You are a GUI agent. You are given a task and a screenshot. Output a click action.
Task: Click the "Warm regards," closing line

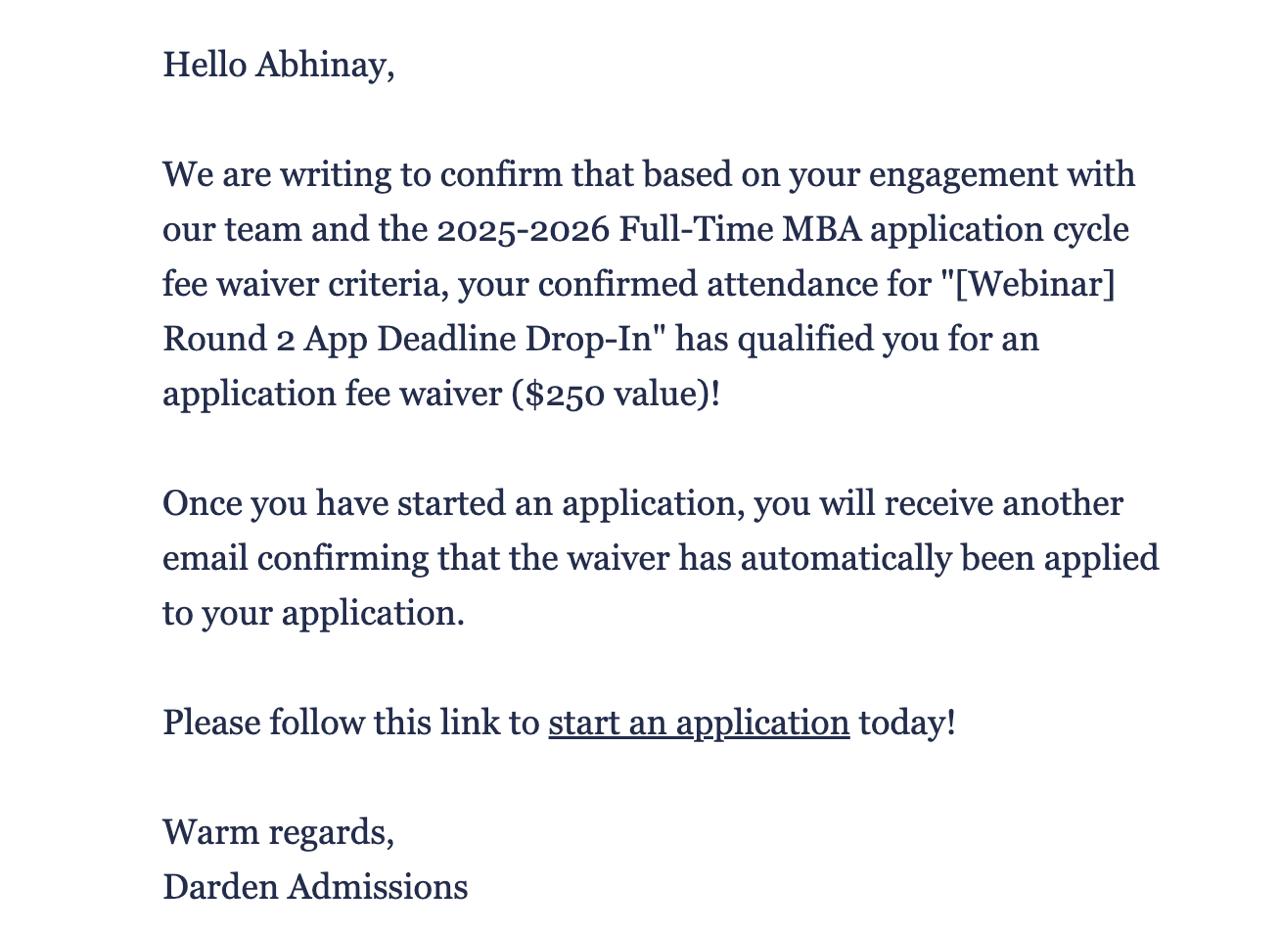[278, 832]
